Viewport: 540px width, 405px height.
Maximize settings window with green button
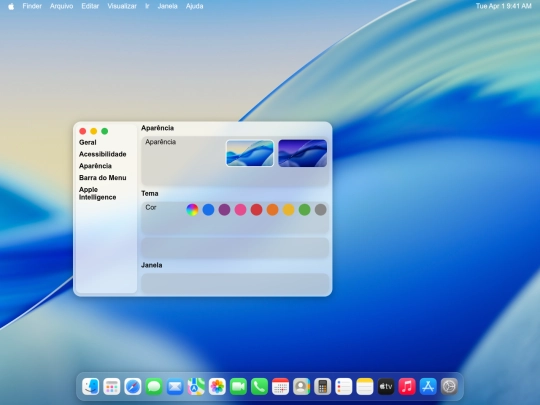tap(105, 131)
